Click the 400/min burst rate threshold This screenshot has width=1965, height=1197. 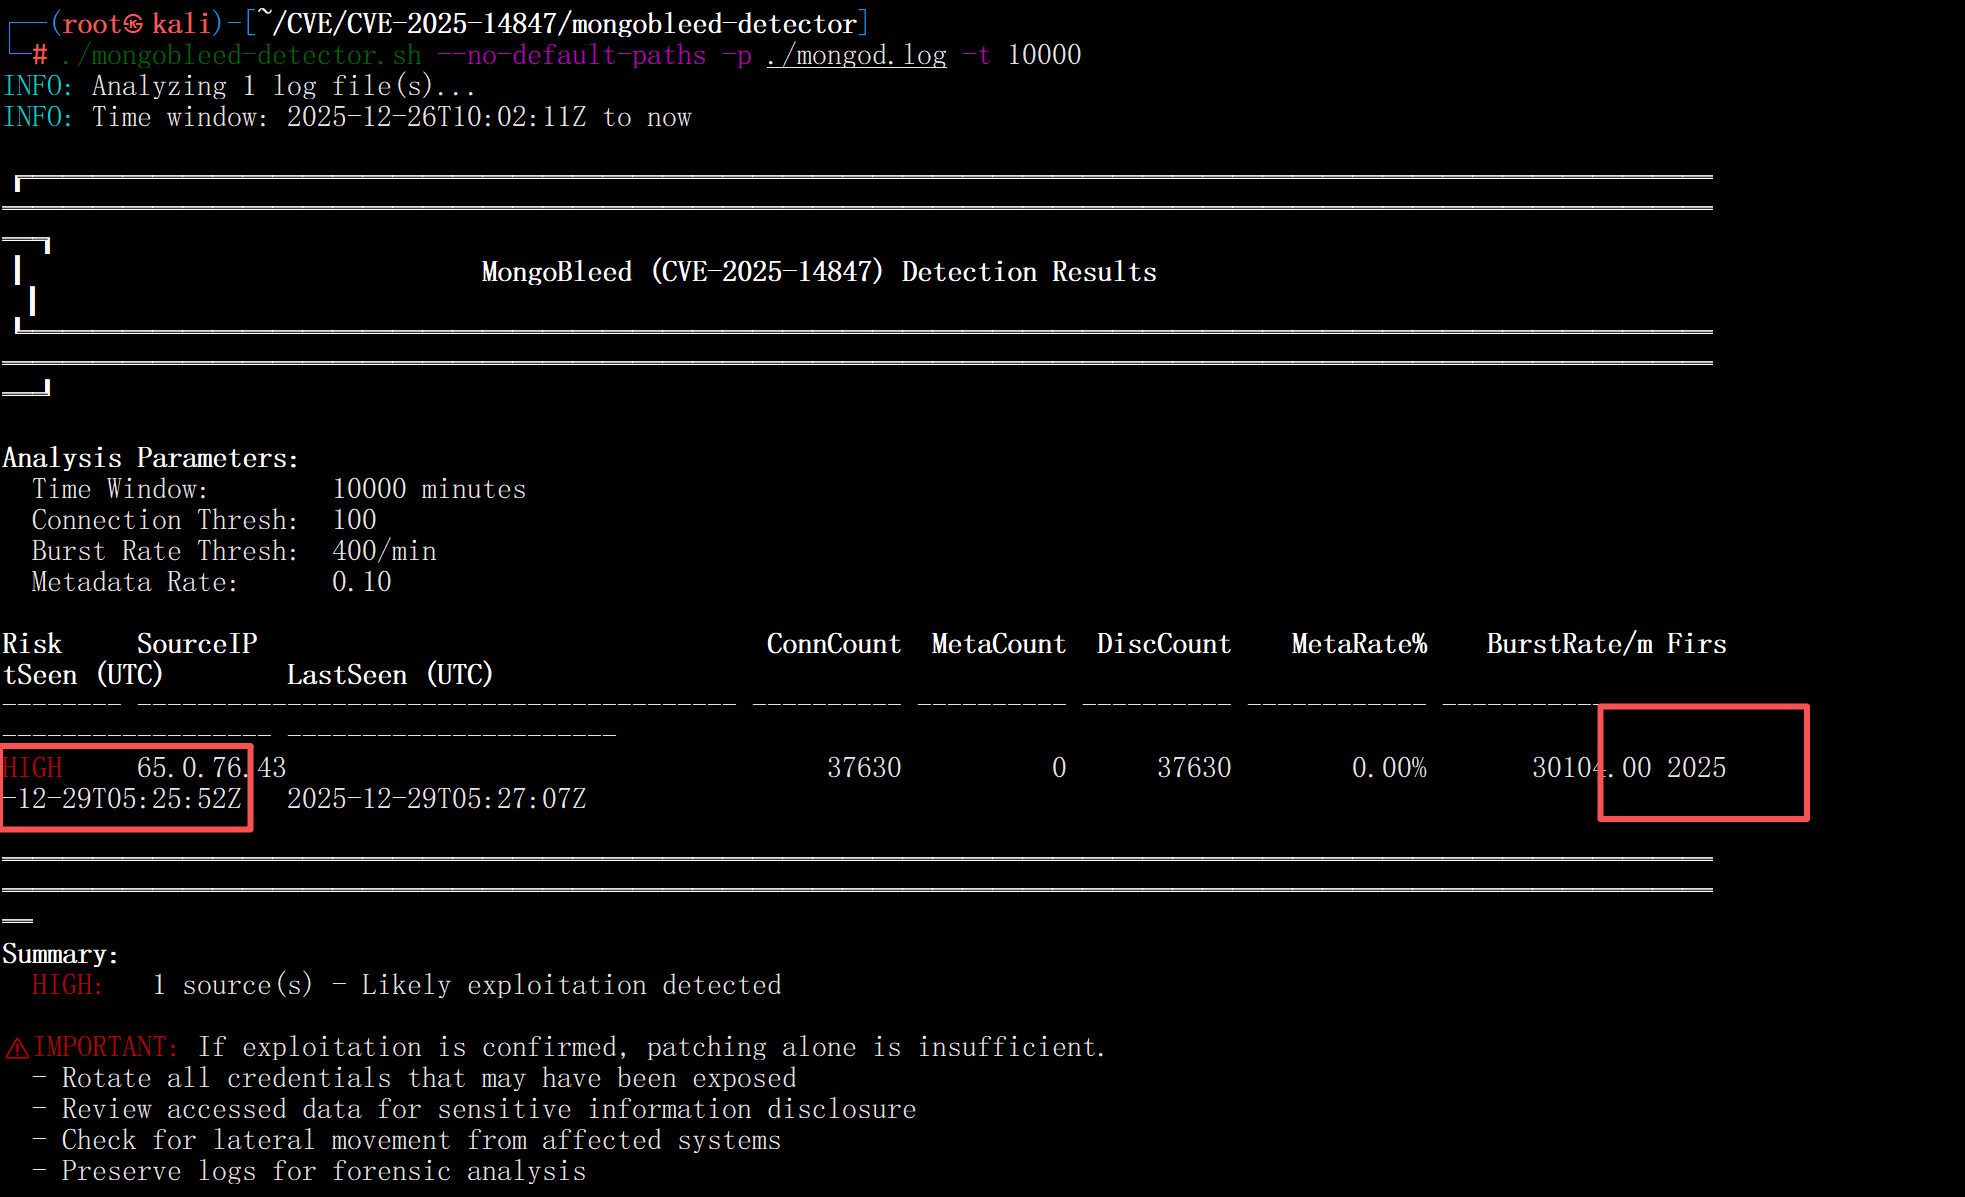pos(384,551)
